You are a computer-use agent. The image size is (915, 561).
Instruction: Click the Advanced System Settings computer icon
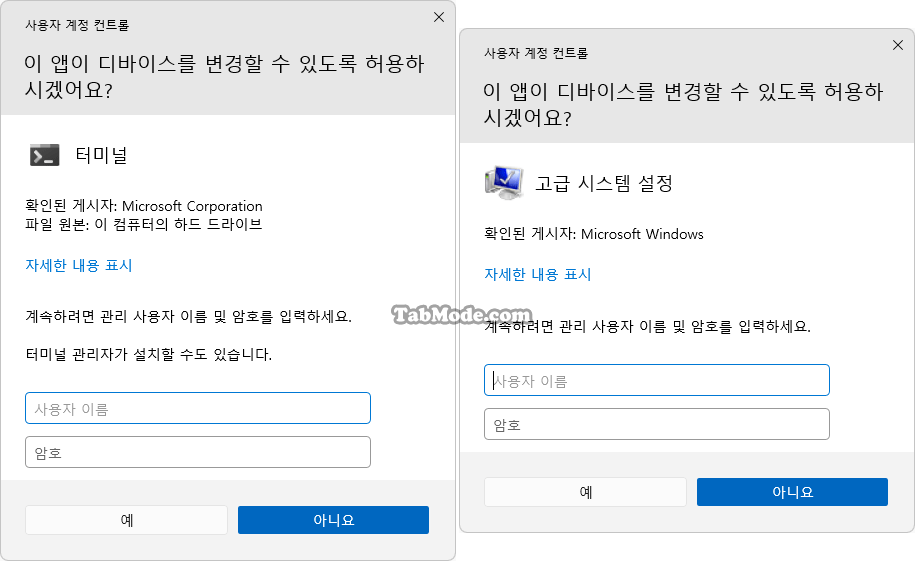pos(504,182)
